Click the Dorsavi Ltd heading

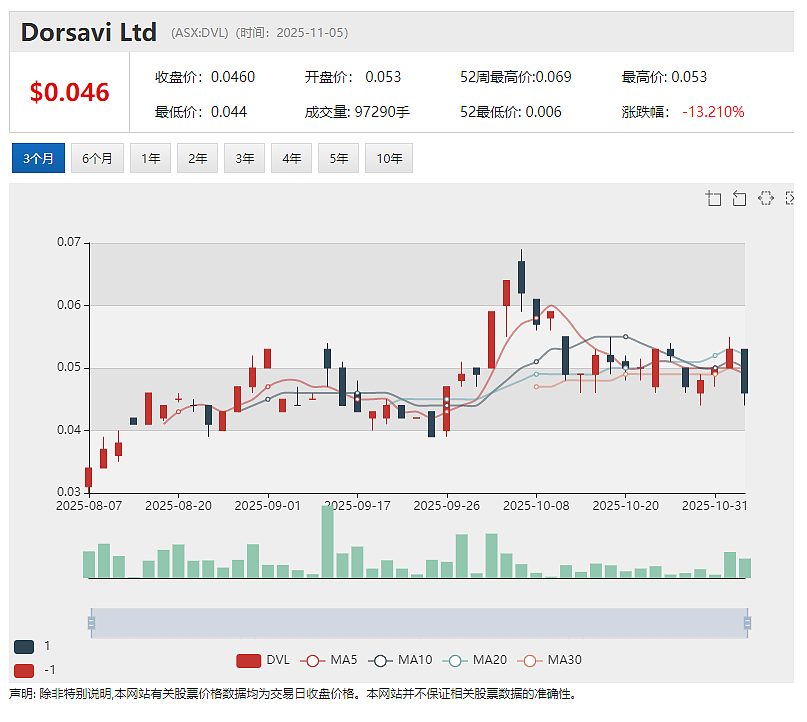click(89, 32)
